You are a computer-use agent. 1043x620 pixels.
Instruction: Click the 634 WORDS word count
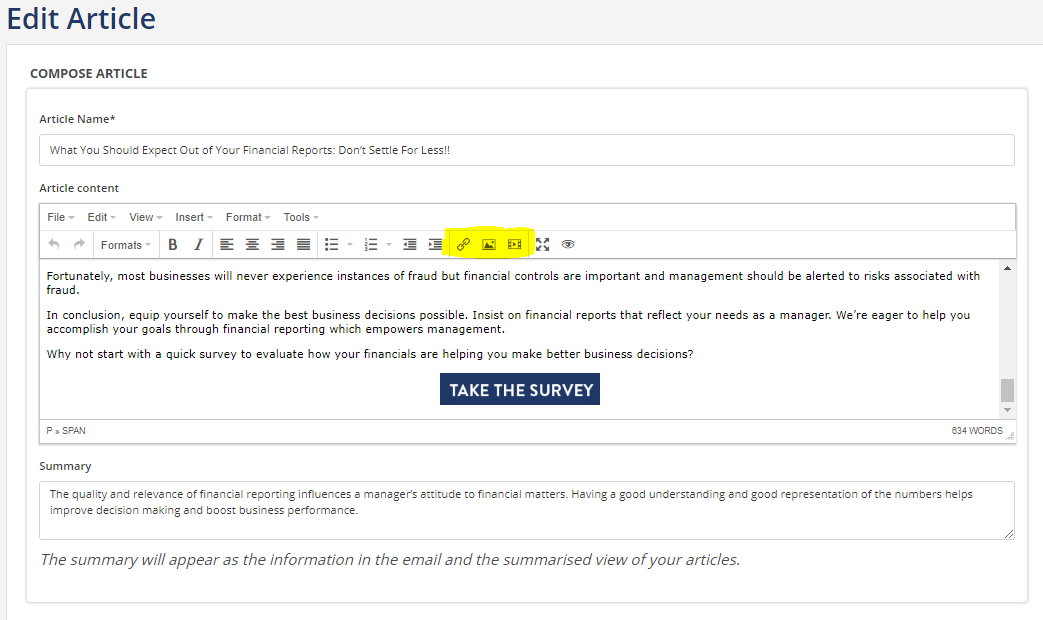pos(976,431)
